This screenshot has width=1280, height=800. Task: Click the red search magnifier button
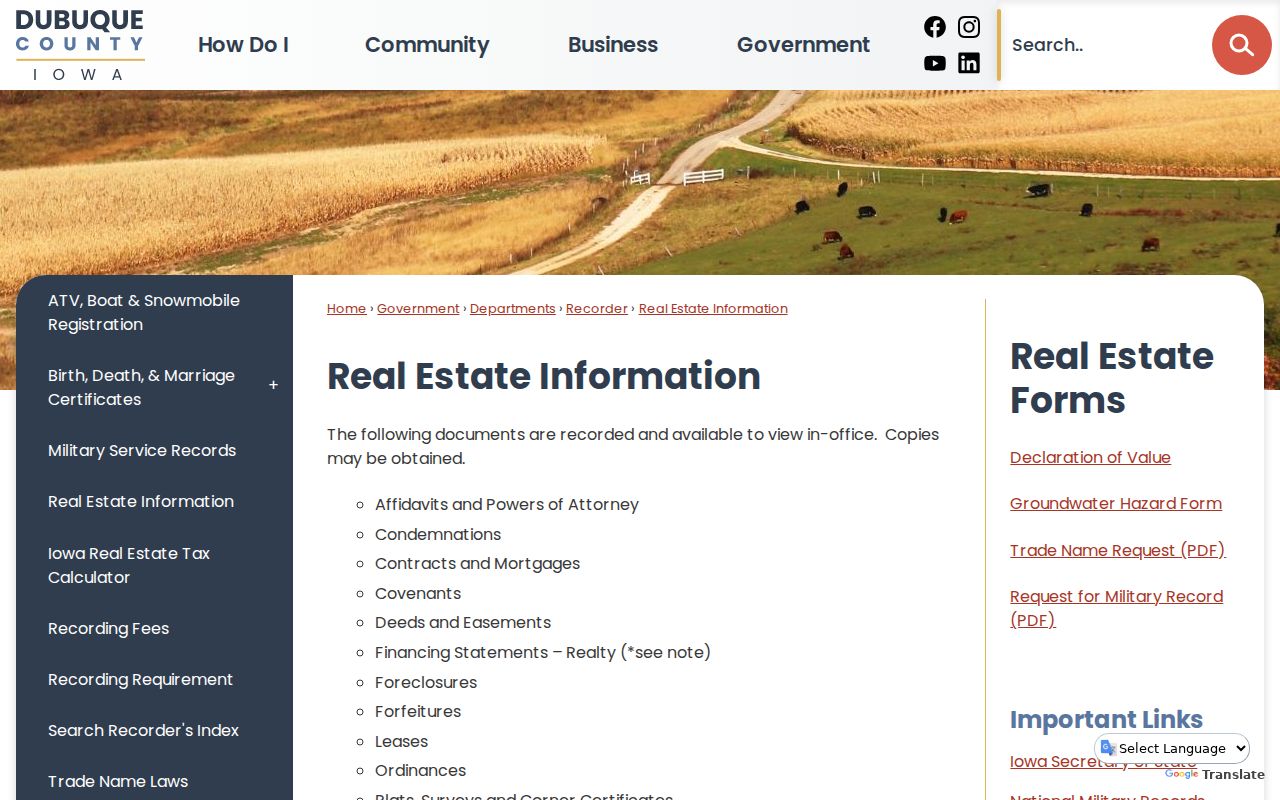[x=1242, y=45]
